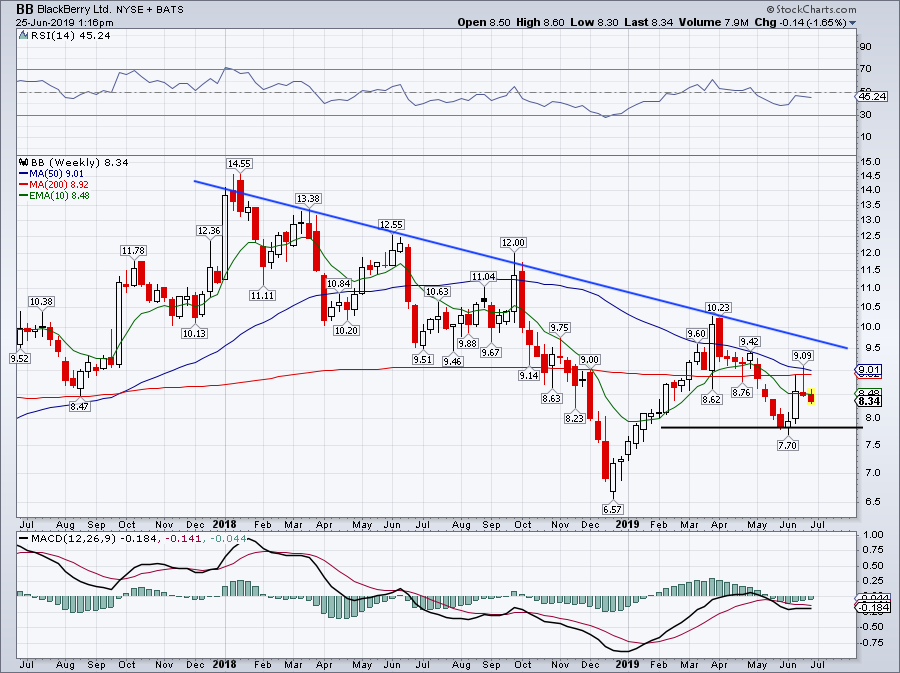Click the Low 8.30 value
The image size is (900, 673).
[x=595, y=22]
